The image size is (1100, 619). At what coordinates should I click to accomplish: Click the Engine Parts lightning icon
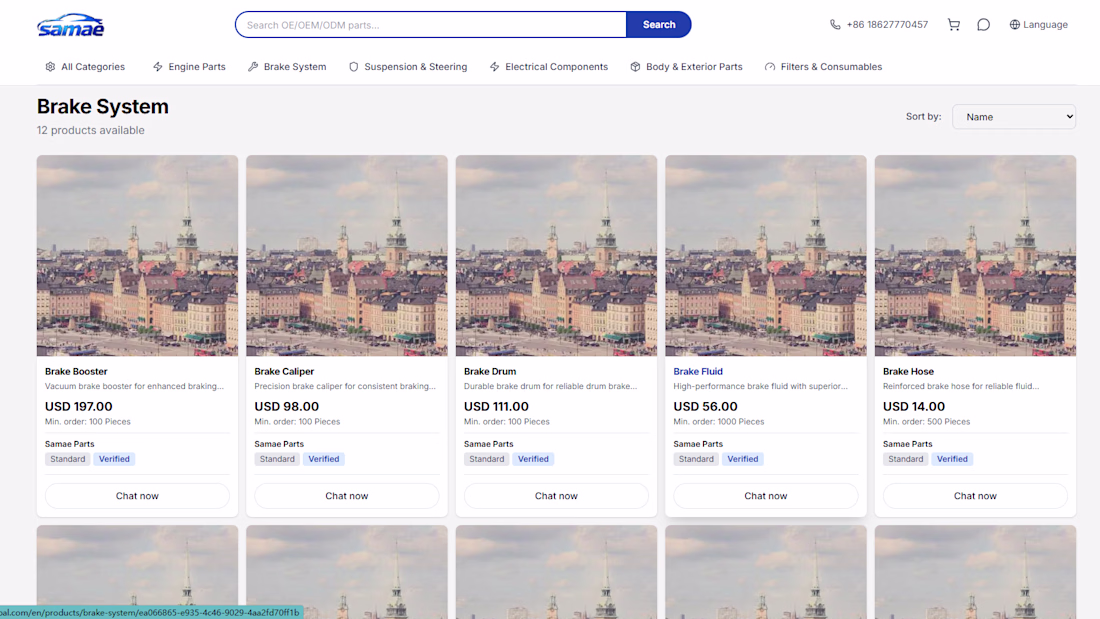(158, 67)
